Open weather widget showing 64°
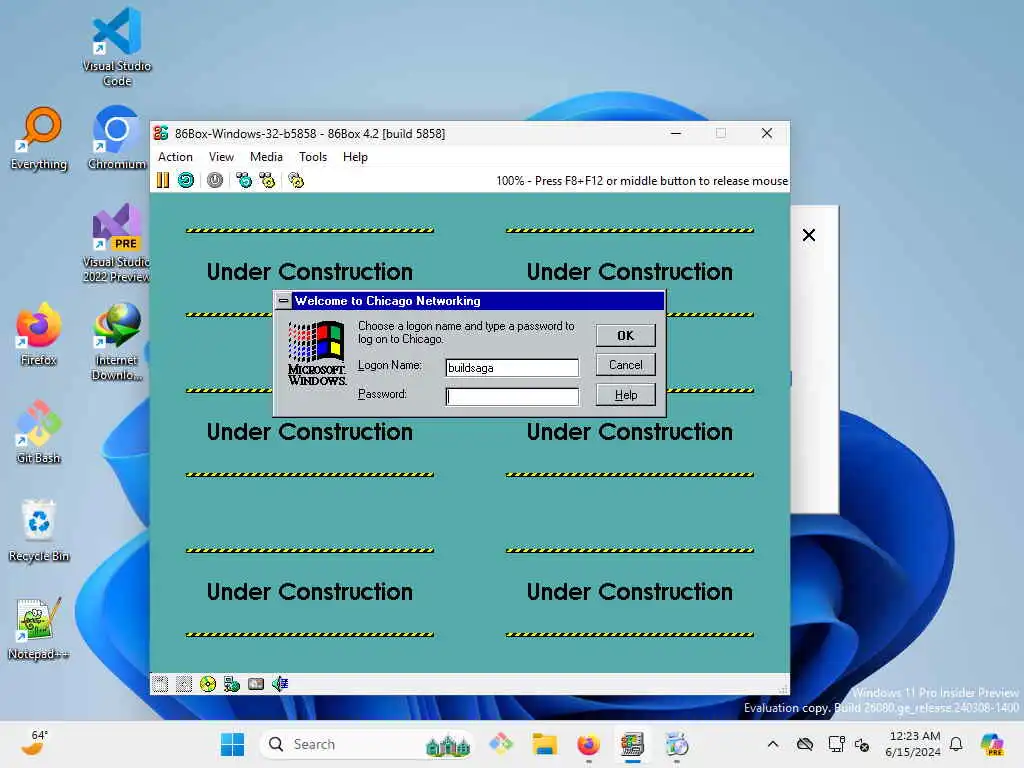Image resolution: width=1024 pixels, height=768 pixels. pos(35,743)
